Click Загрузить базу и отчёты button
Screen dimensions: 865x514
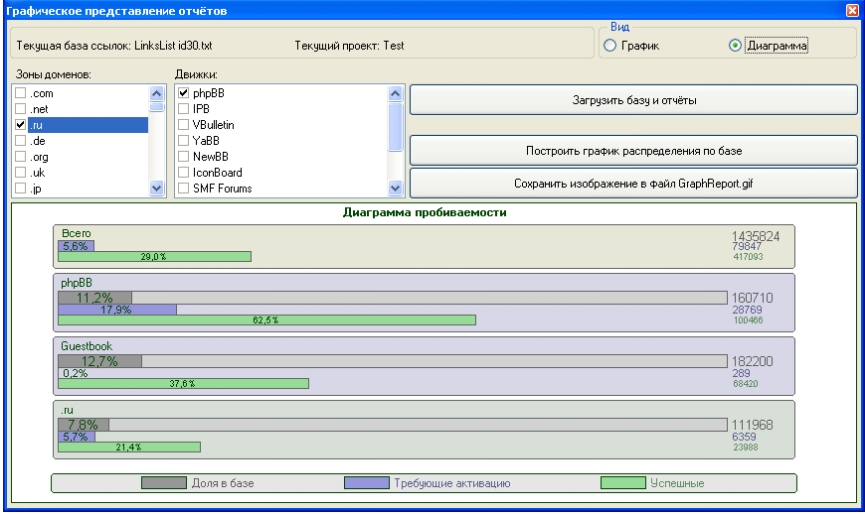[x=633, y=100]
